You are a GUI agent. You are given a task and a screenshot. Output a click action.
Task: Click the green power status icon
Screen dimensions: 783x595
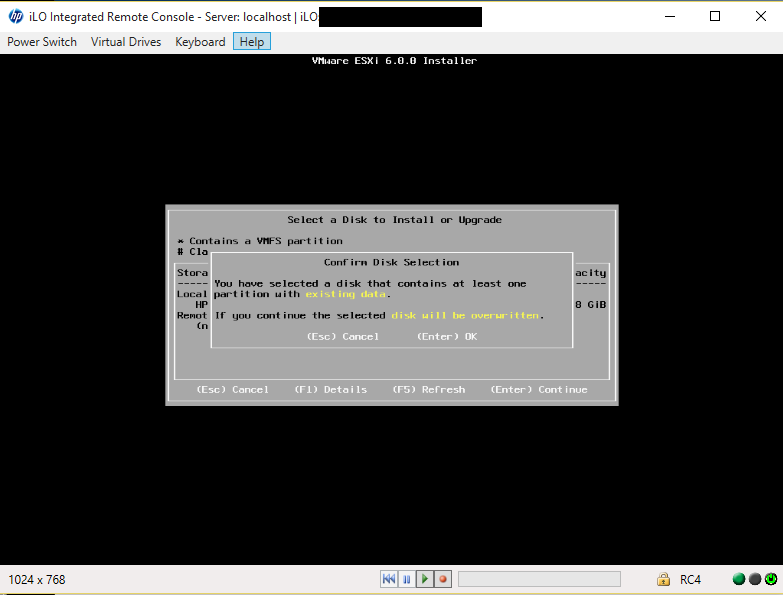(771, 579)
